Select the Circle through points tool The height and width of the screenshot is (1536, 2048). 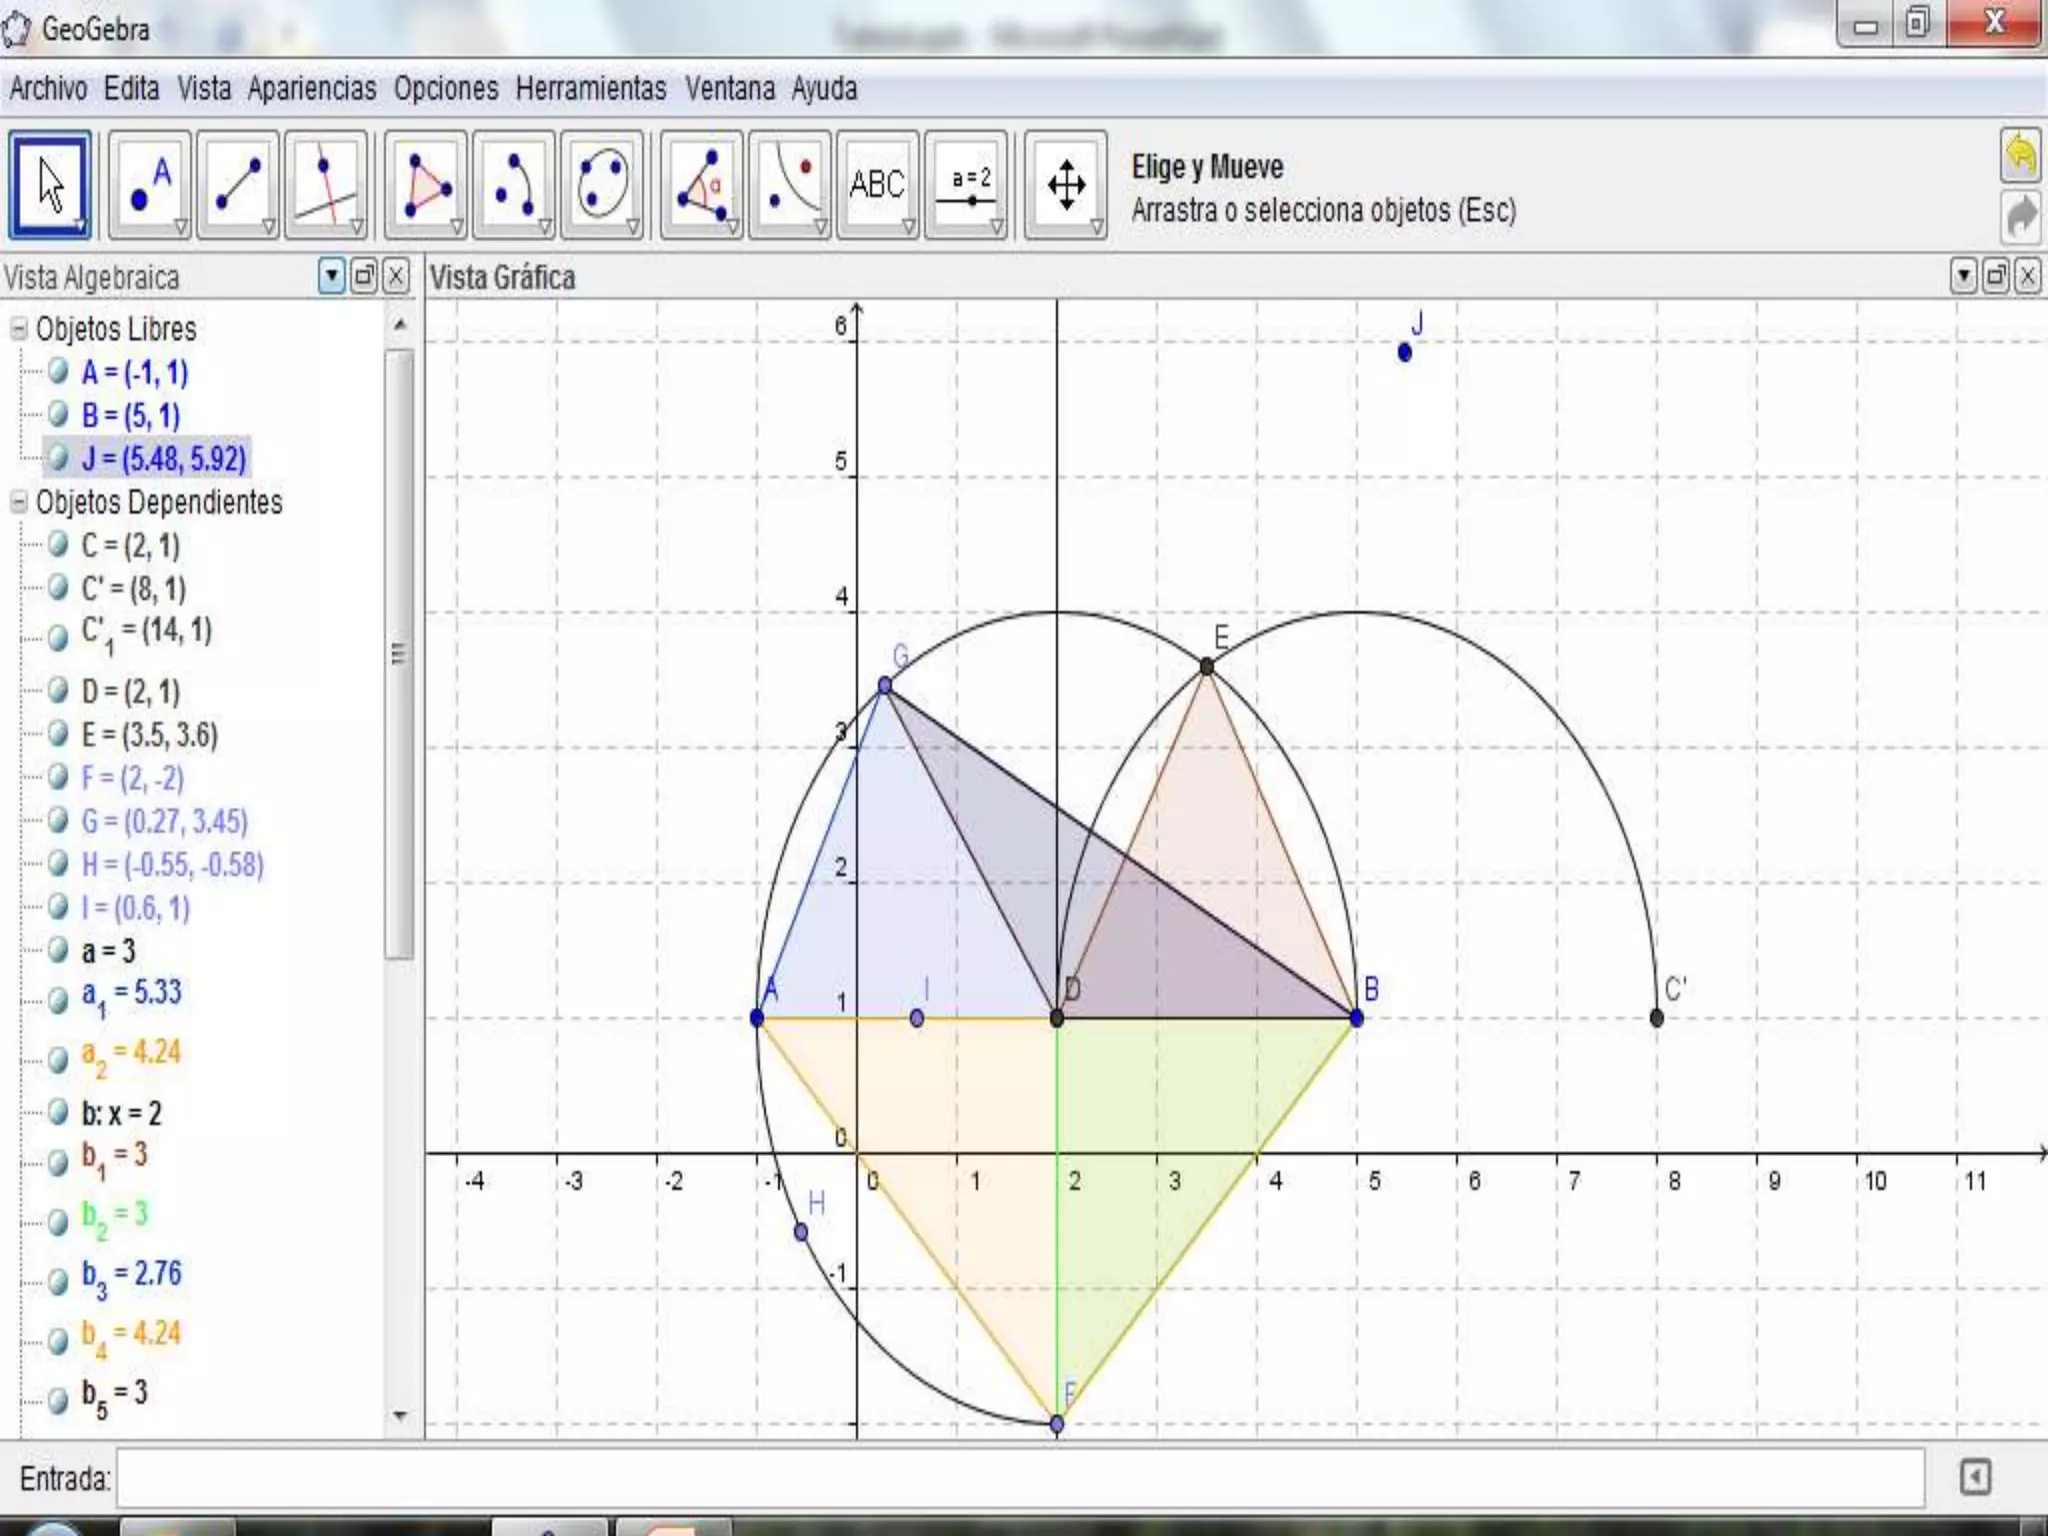click(x=601, y=185)
